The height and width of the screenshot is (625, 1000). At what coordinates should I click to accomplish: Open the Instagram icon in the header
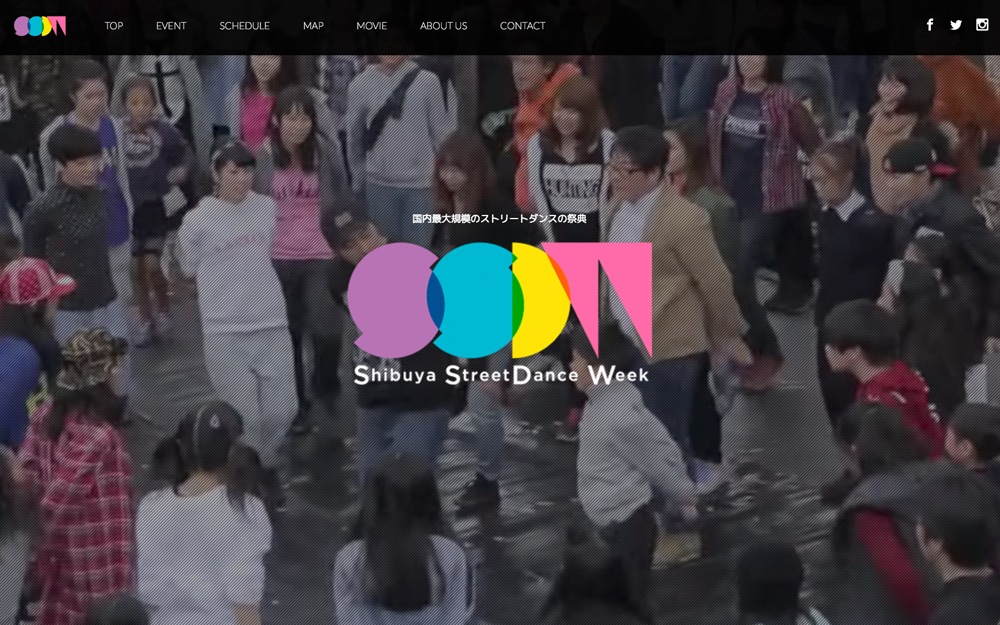pos(982,25)
